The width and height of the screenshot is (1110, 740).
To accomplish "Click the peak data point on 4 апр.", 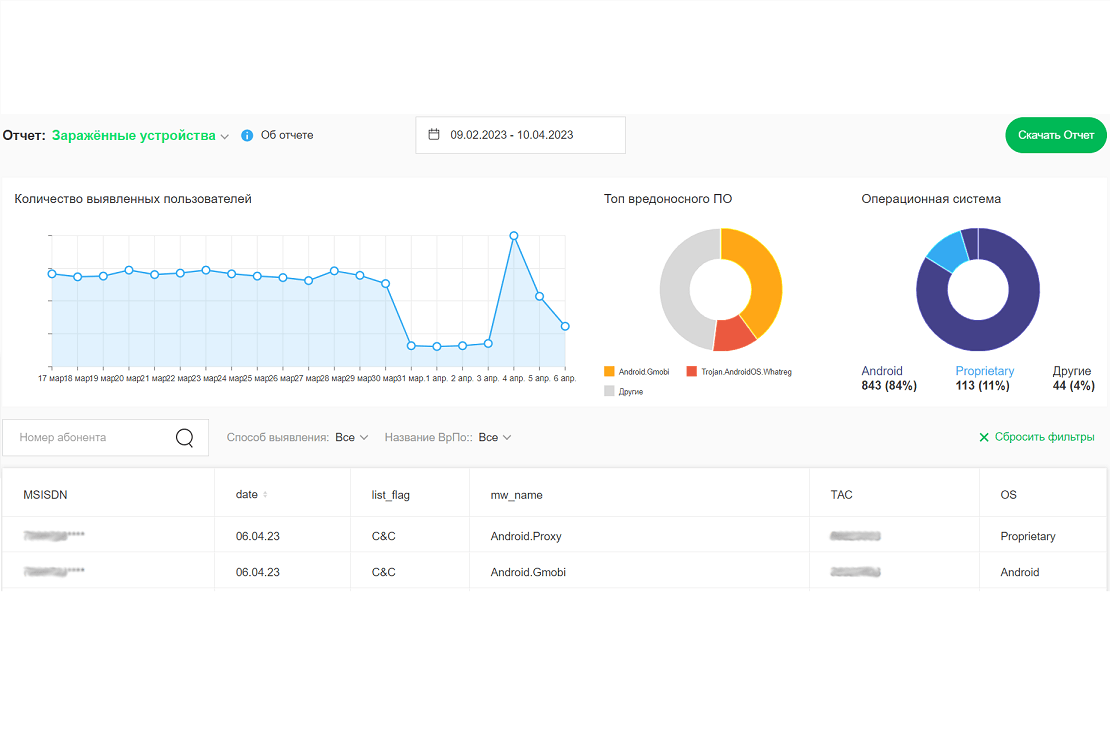I will click(x=514, y=236).
